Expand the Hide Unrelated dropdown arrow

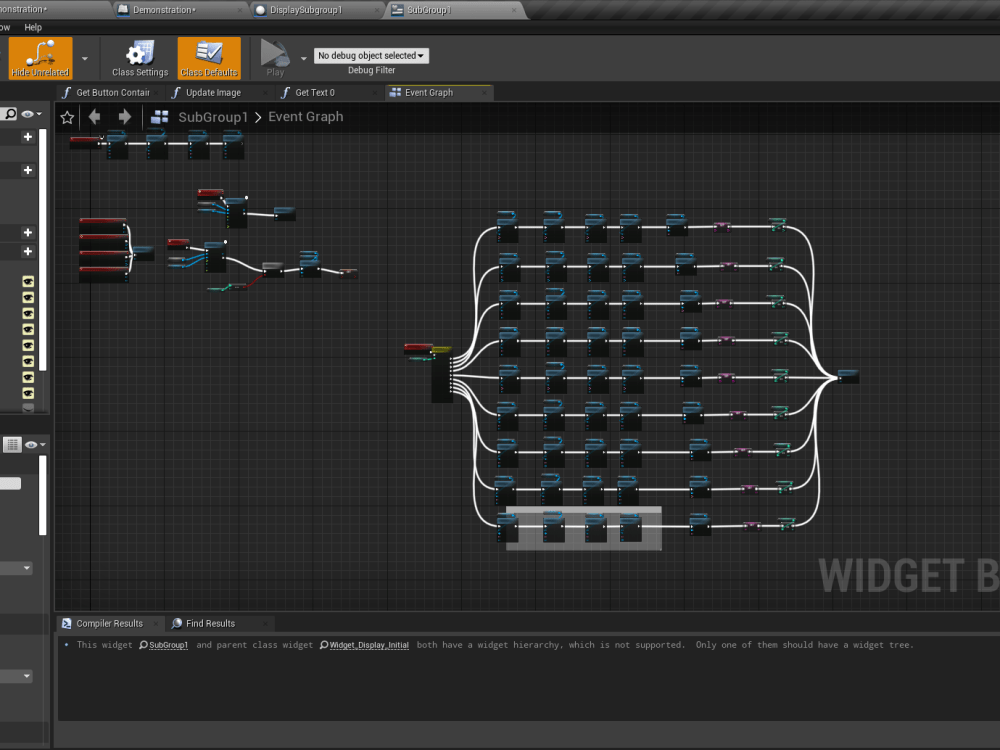tap(86, 58)
